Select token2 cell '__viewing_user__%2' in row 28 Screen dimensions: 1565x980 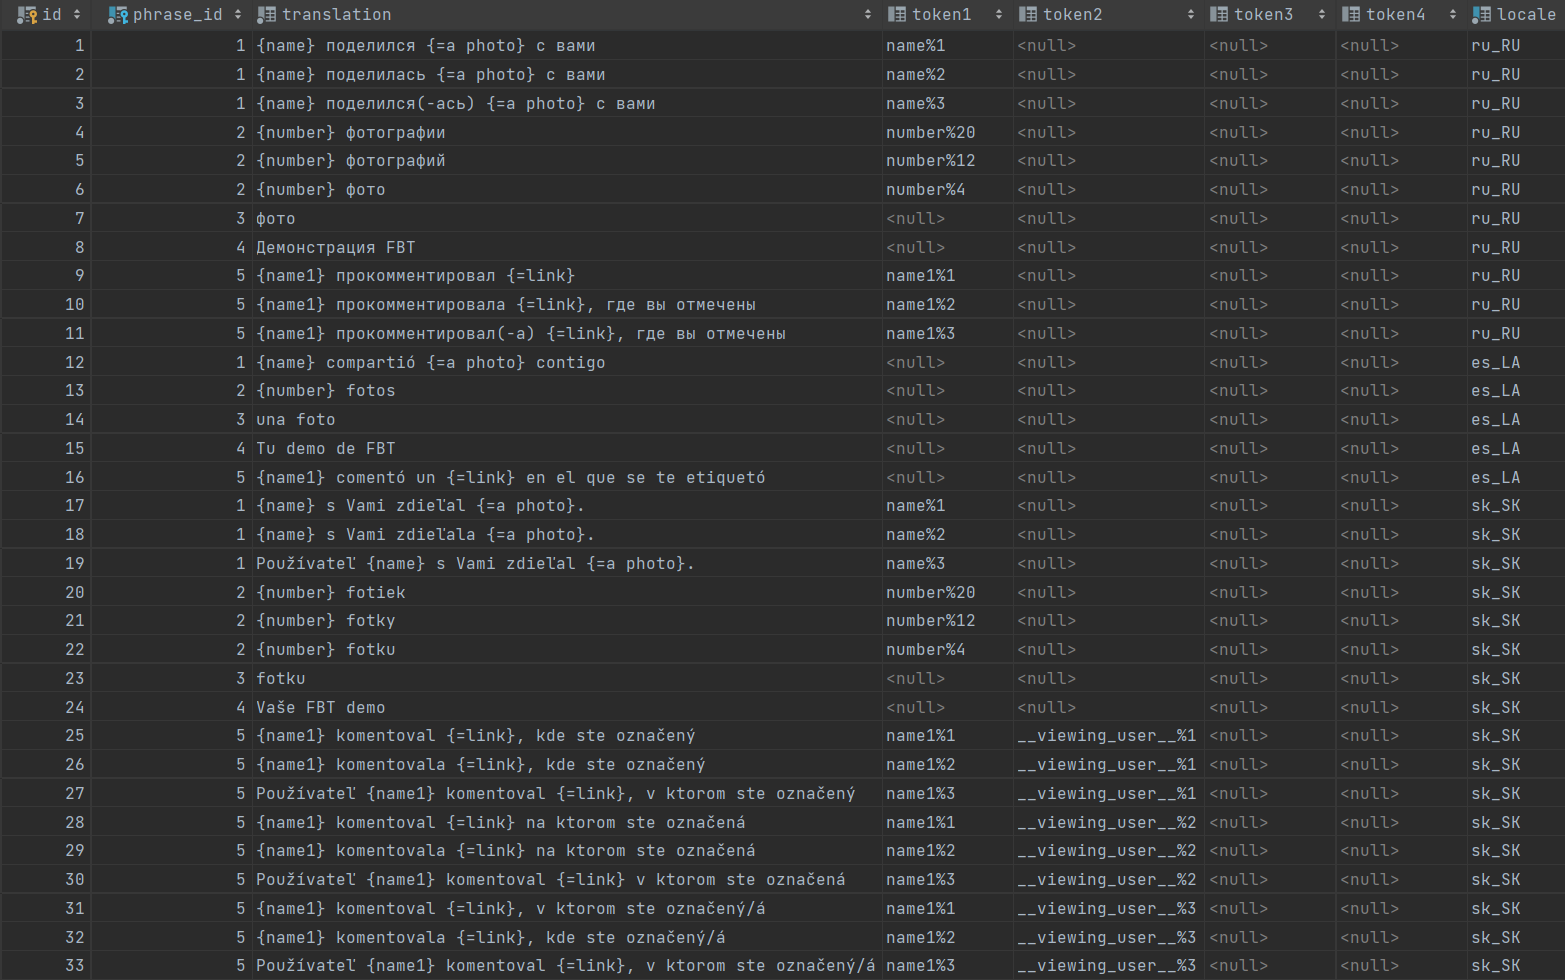(x=1109, y=823)
